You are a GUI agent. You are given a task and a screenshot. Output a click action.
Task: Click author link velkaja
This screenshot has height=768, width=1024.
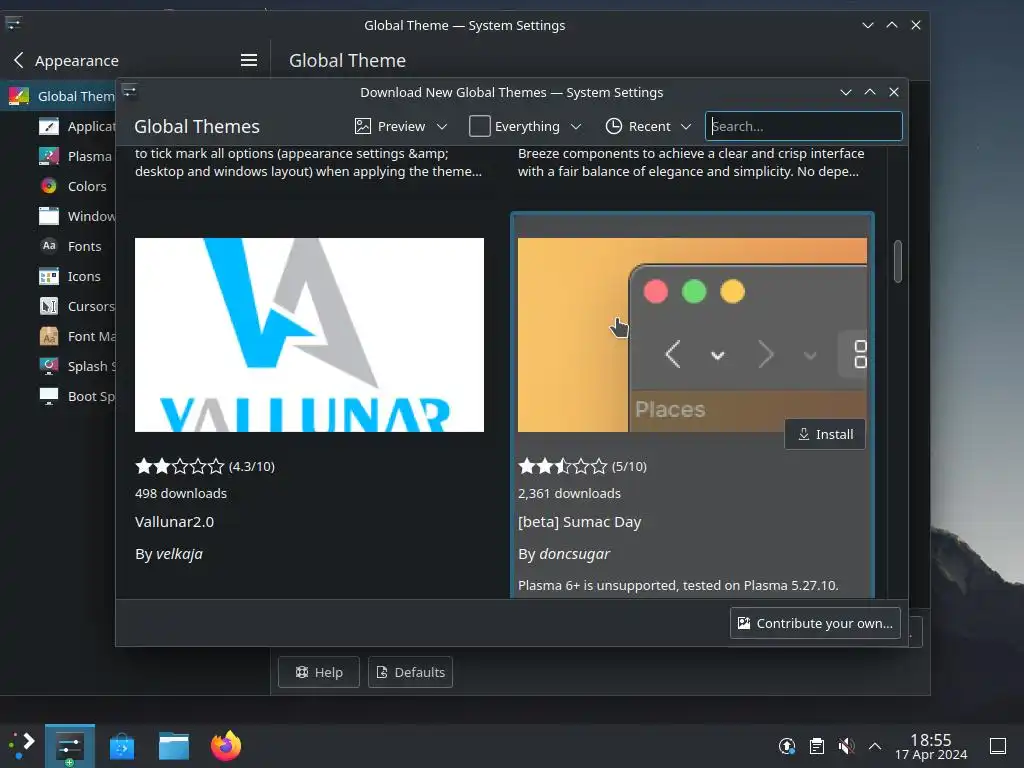180,554
